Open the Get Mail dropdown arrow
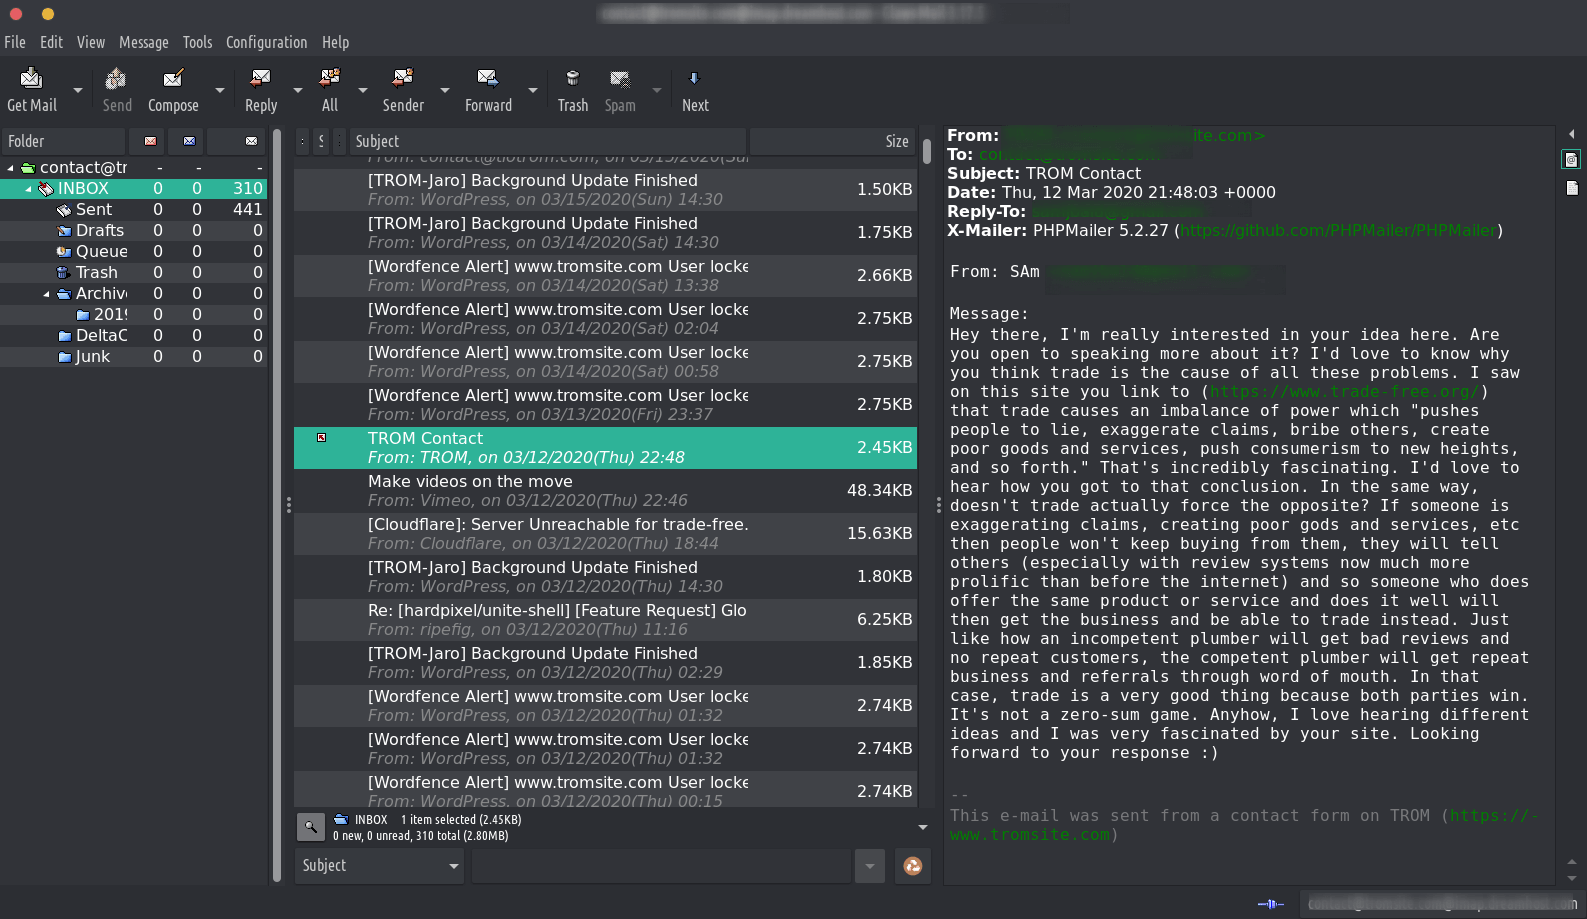This screenshot has width=1587, height=919. pos(78,90)
